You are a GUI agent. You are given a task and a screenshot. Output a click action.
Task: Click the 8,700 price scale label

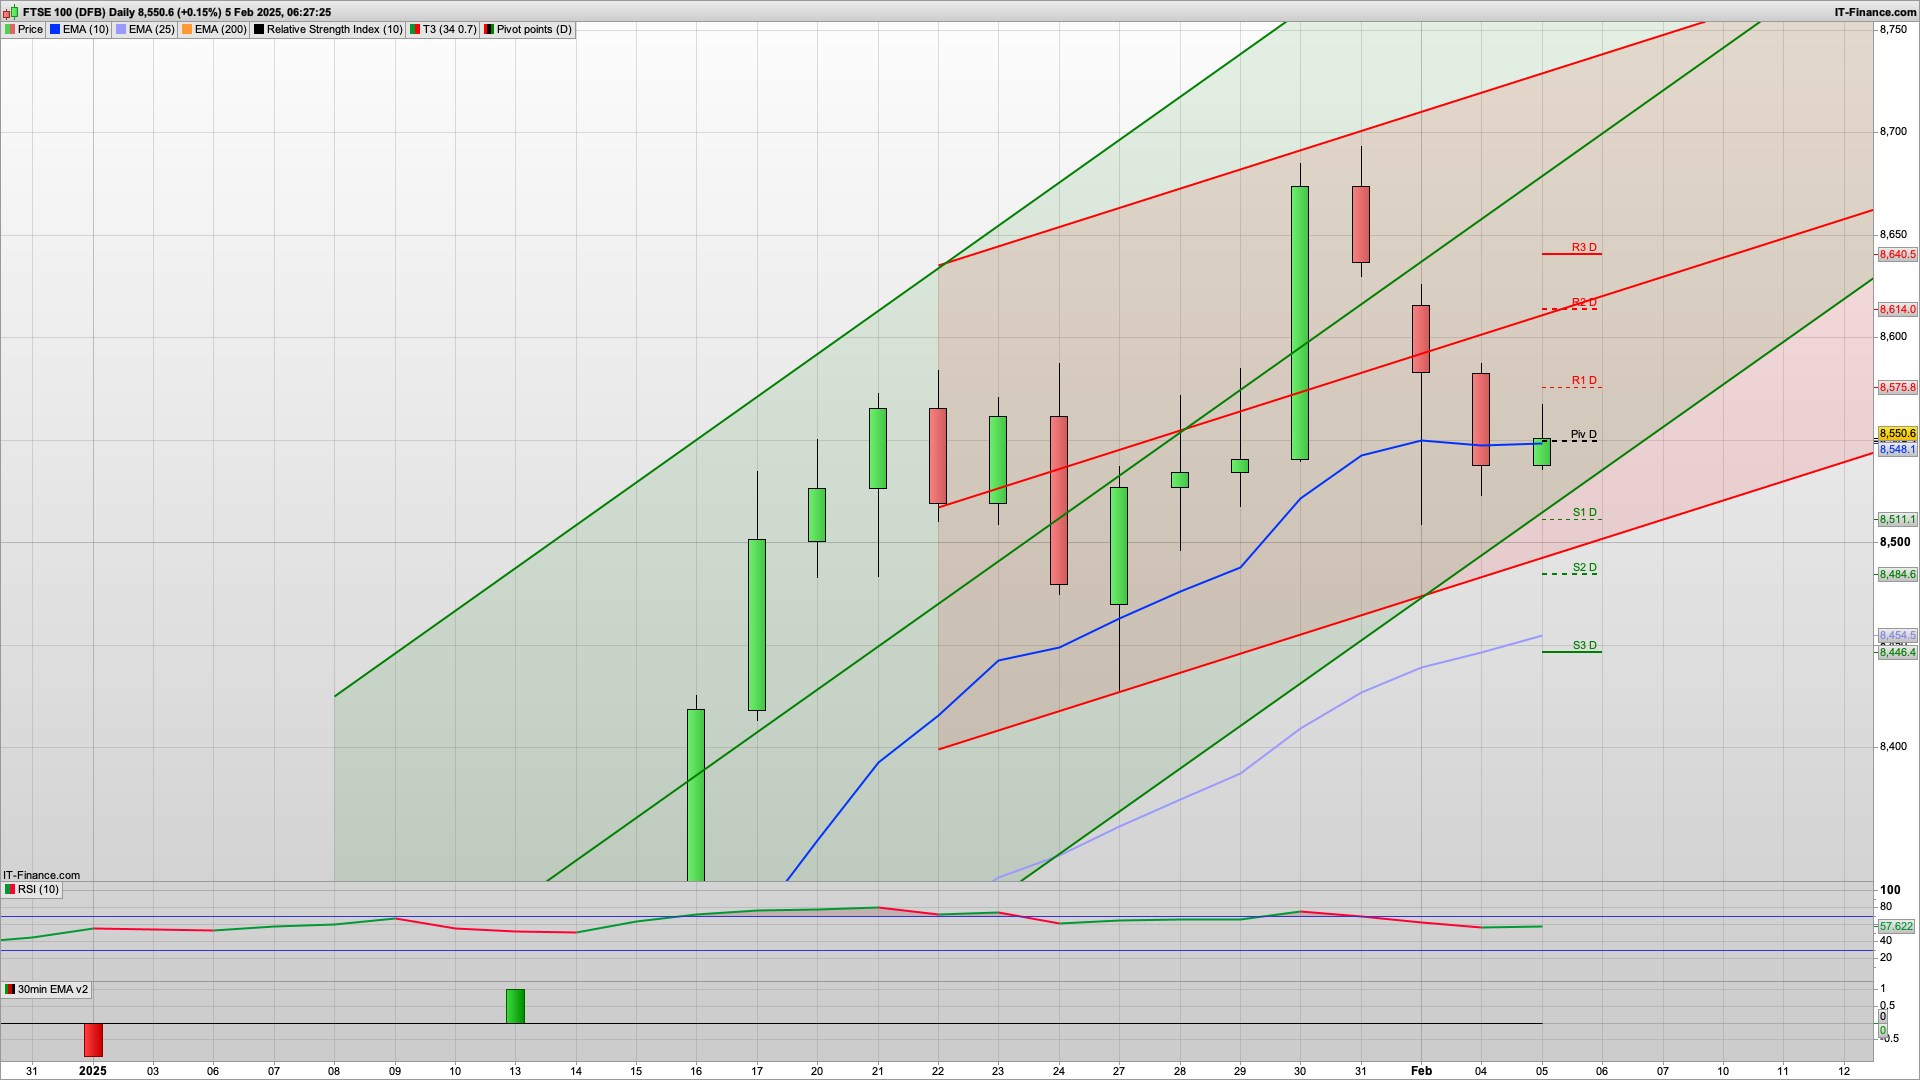(1893, 132)
